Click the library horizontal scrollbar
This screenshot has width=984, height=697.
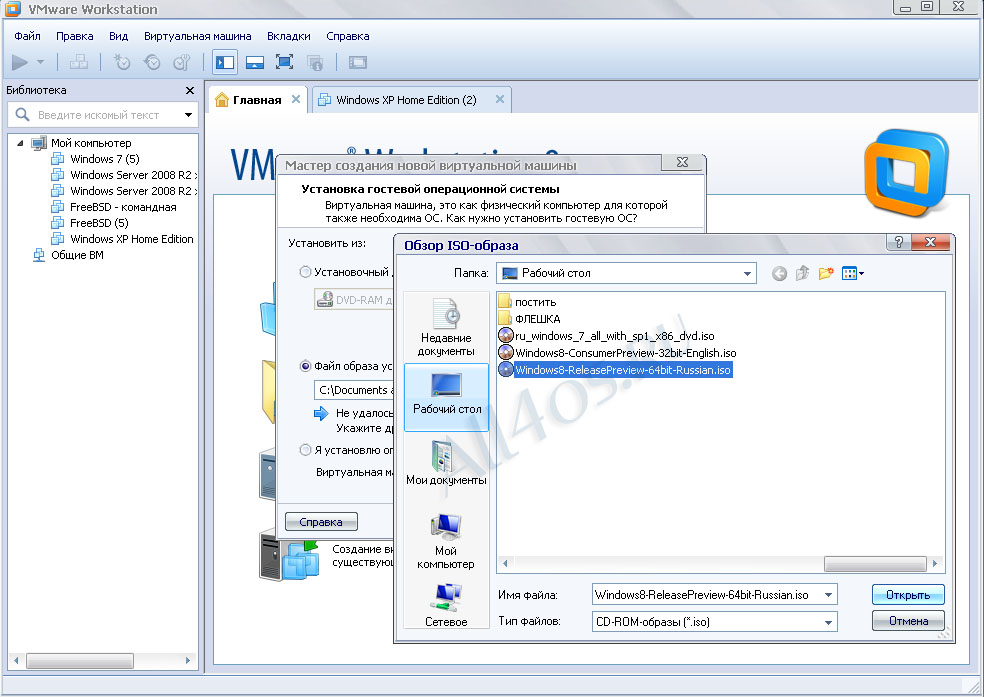[x=80, y=661]
